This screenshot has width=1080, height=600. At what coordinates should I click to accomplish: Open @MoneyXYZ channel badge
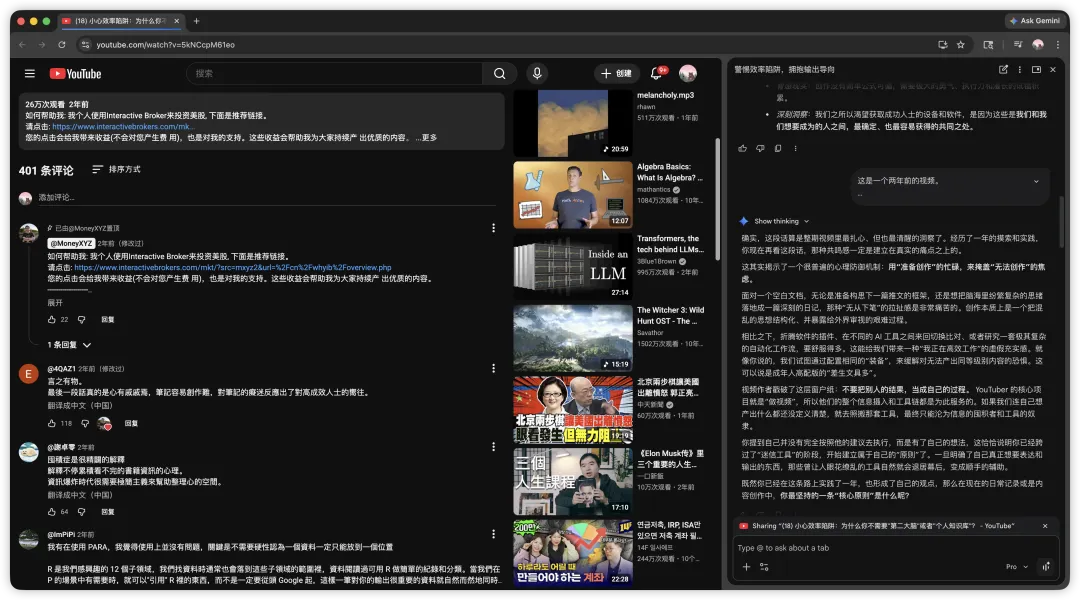point(71,243)
